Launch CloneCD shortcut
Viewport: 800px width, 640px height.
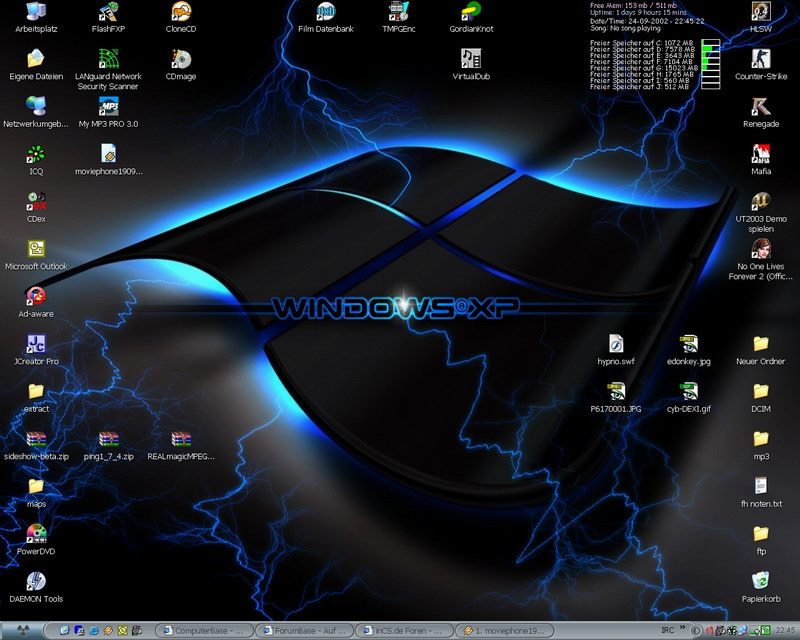(181, 18)
